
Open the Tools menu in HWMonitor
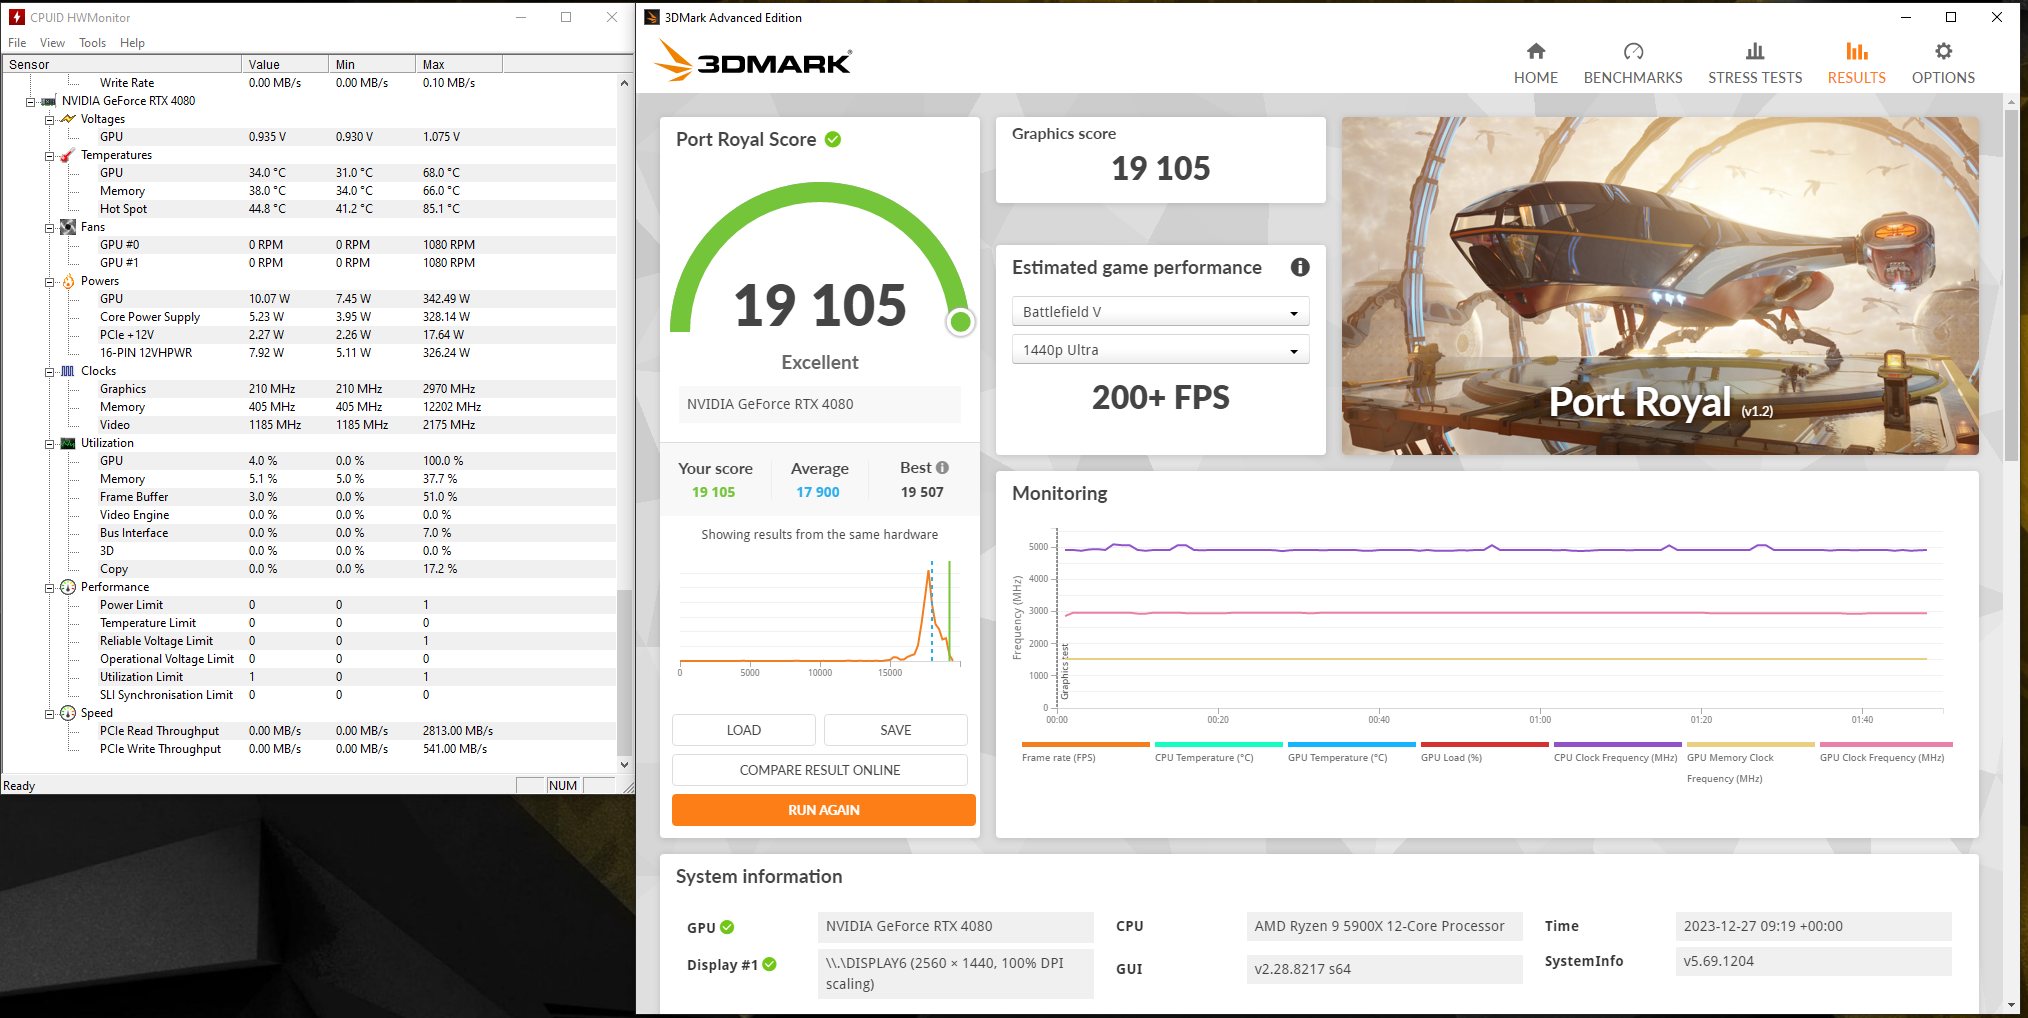click(93, 43)
